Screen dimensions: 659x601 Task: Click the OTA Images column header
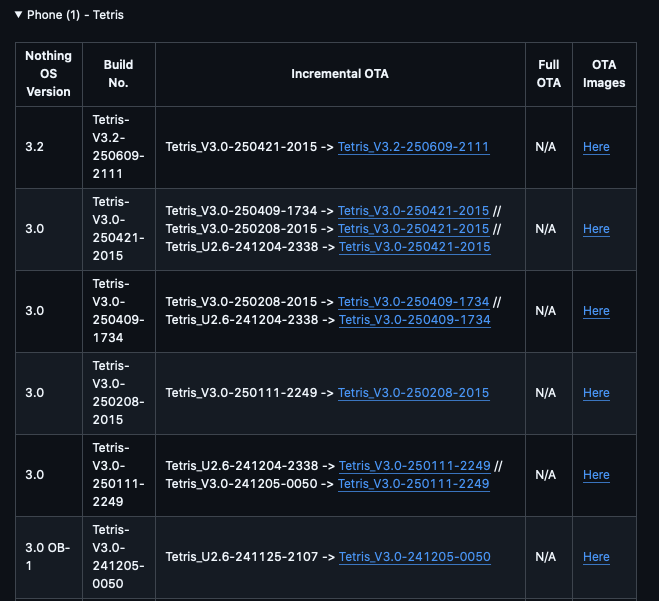604,74
